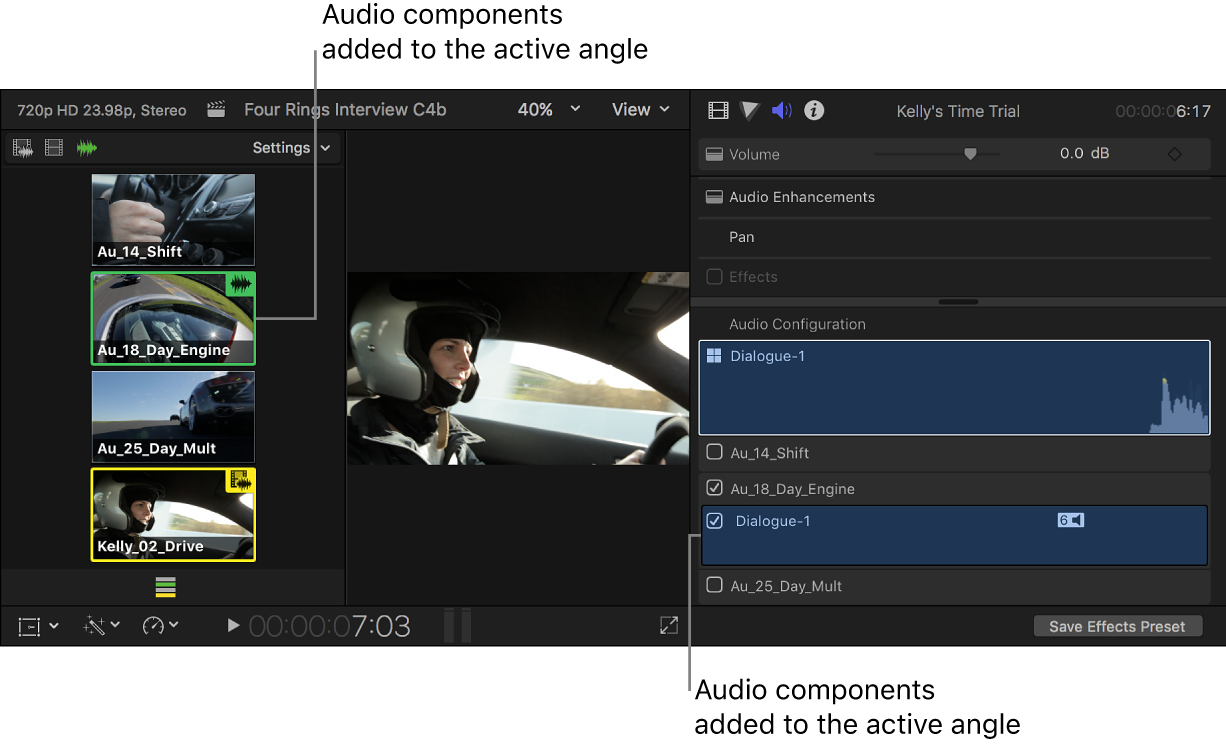
Task: Open the 40% zoom level menu
Action: pyautogui.click(x=548, y=110)
